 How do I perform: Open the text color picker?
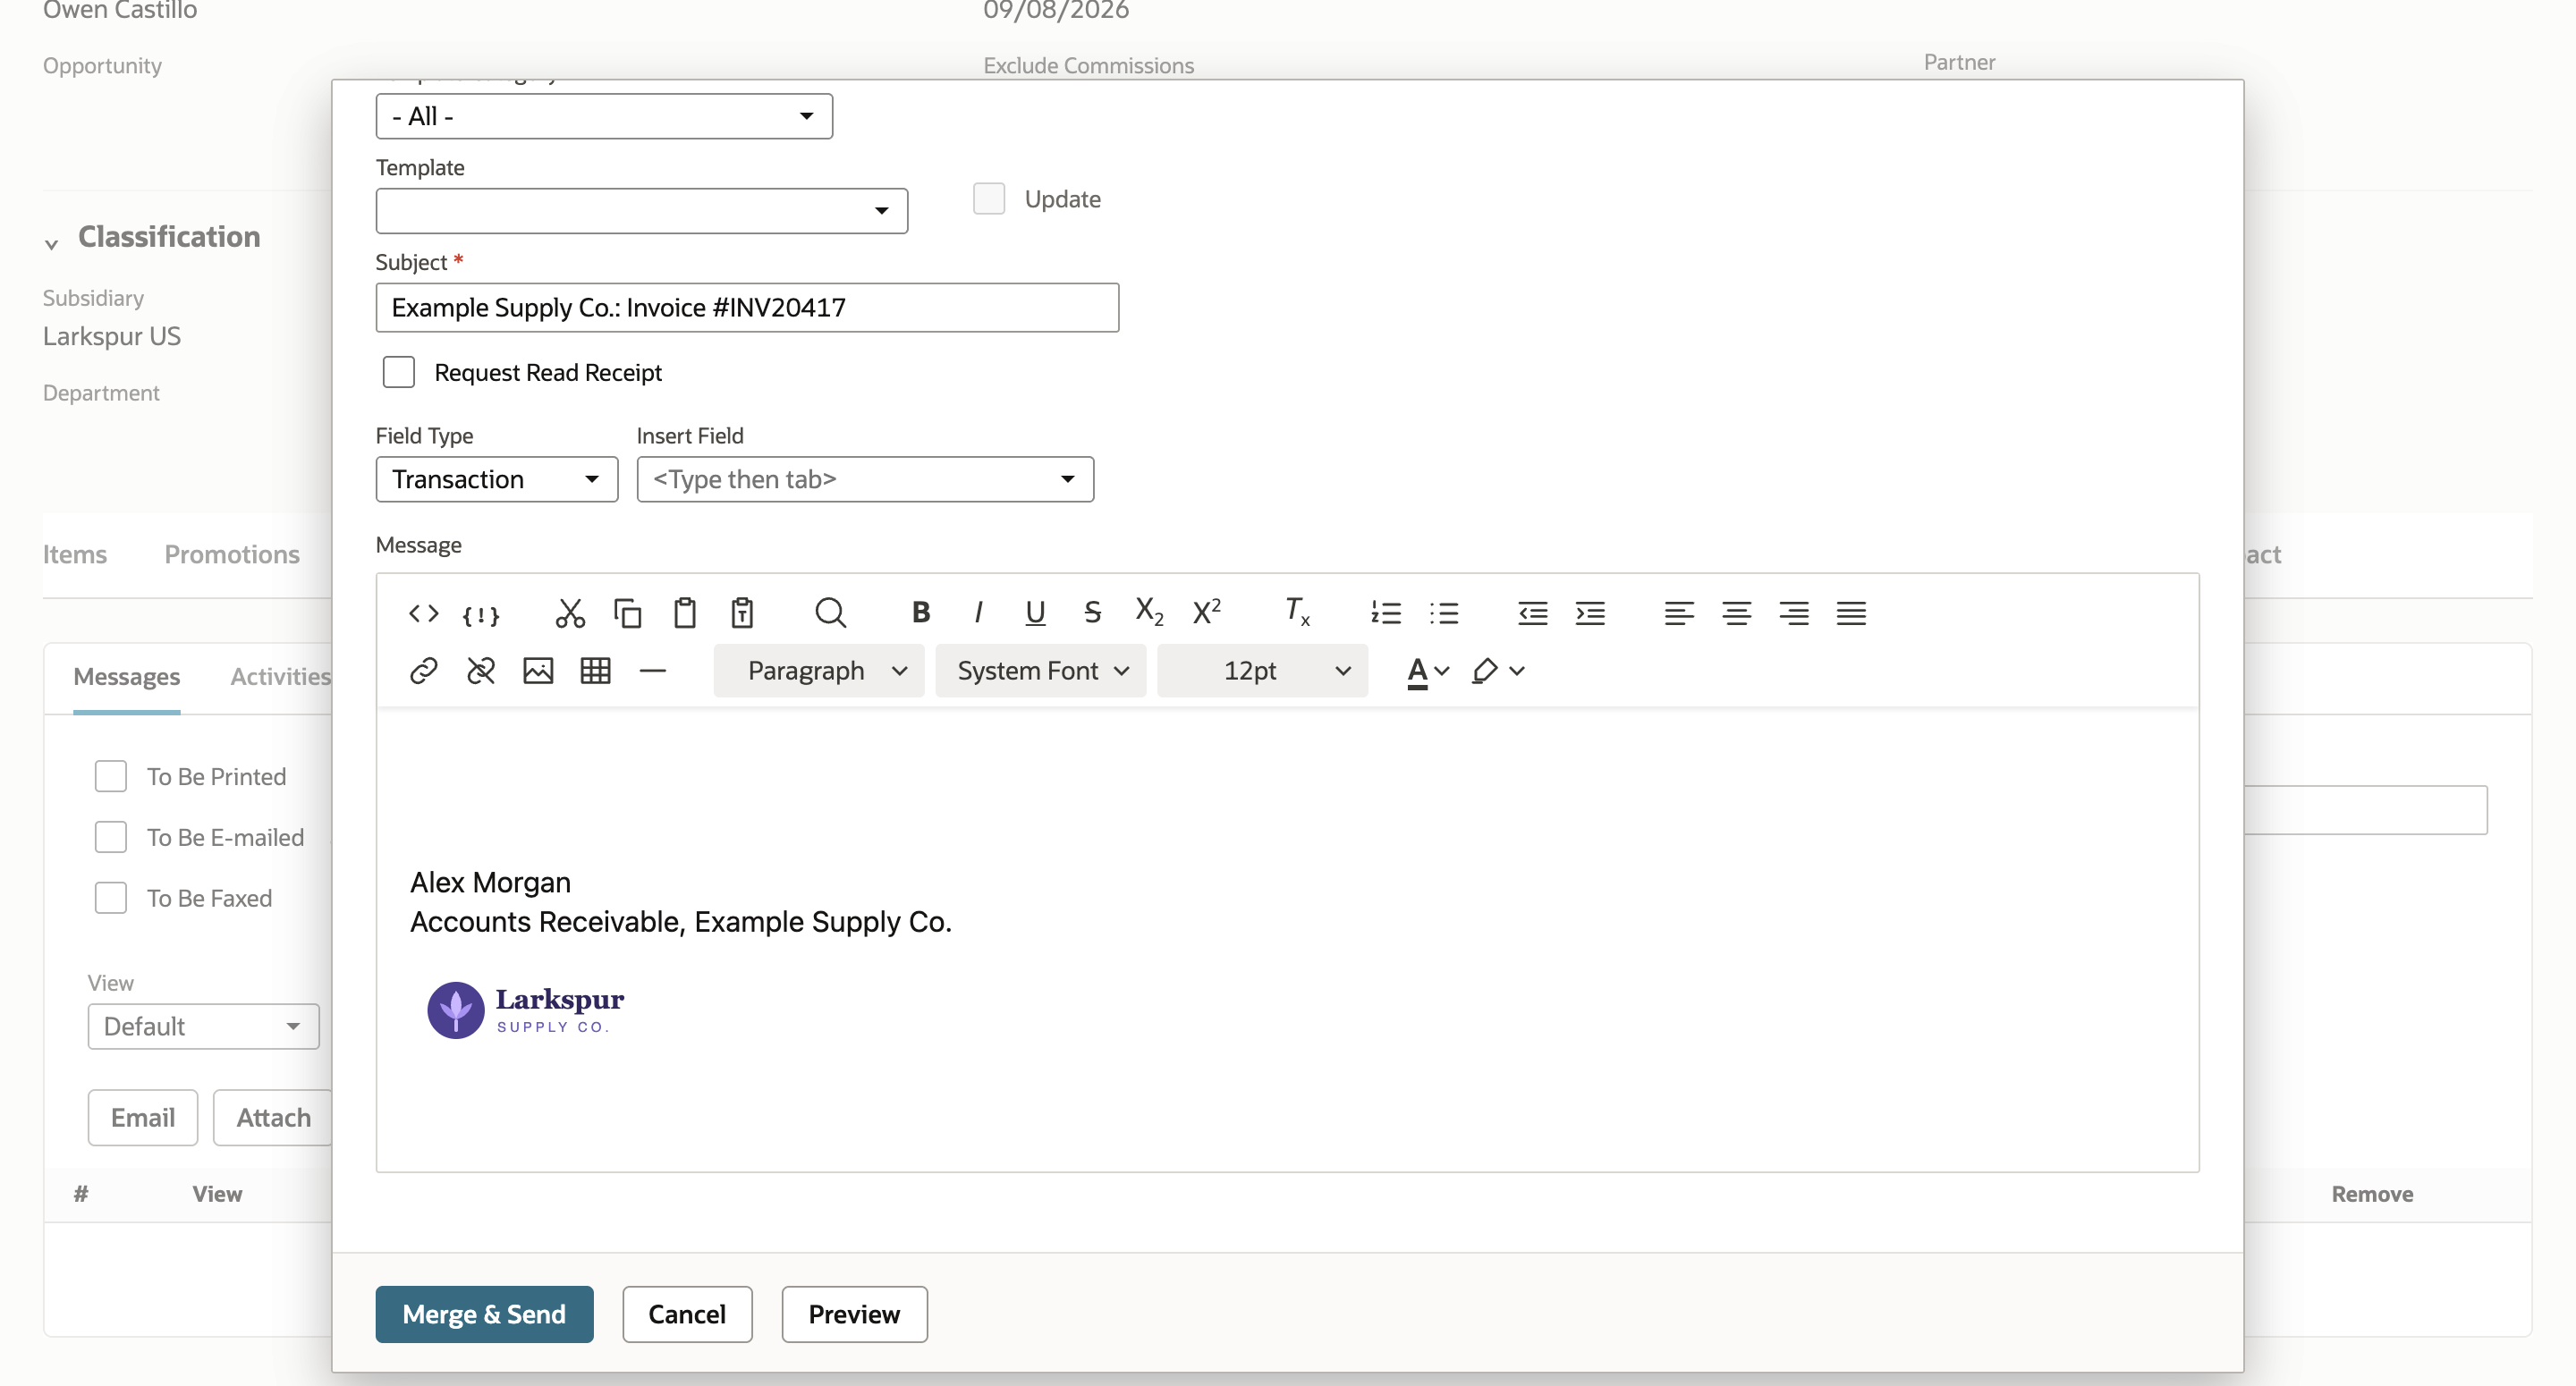click(x=1427, y=671)
